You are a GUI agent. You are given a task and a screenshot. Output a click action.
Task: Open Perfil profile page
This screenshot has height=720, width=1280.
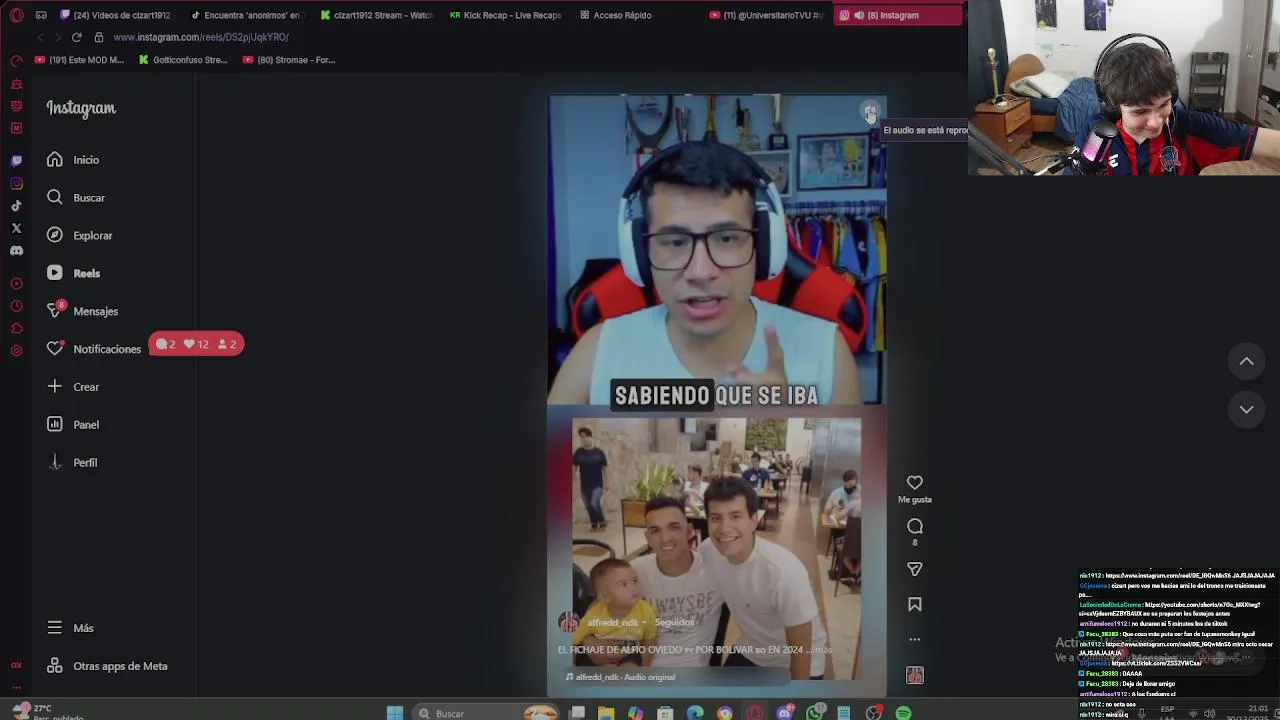pyautogui.click(x=71, y=463)
